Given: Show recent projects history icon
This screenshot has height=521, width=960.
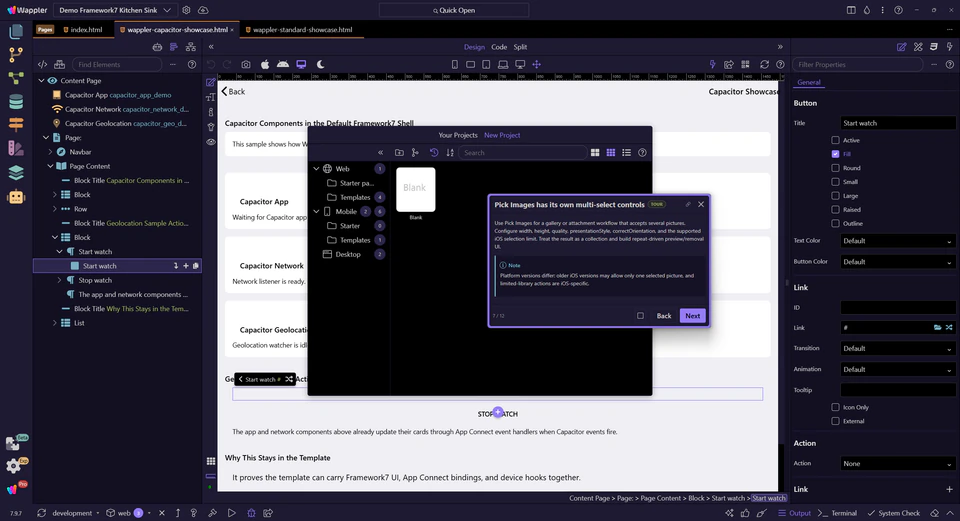Looking at the screenshot, I should point(433,152).
